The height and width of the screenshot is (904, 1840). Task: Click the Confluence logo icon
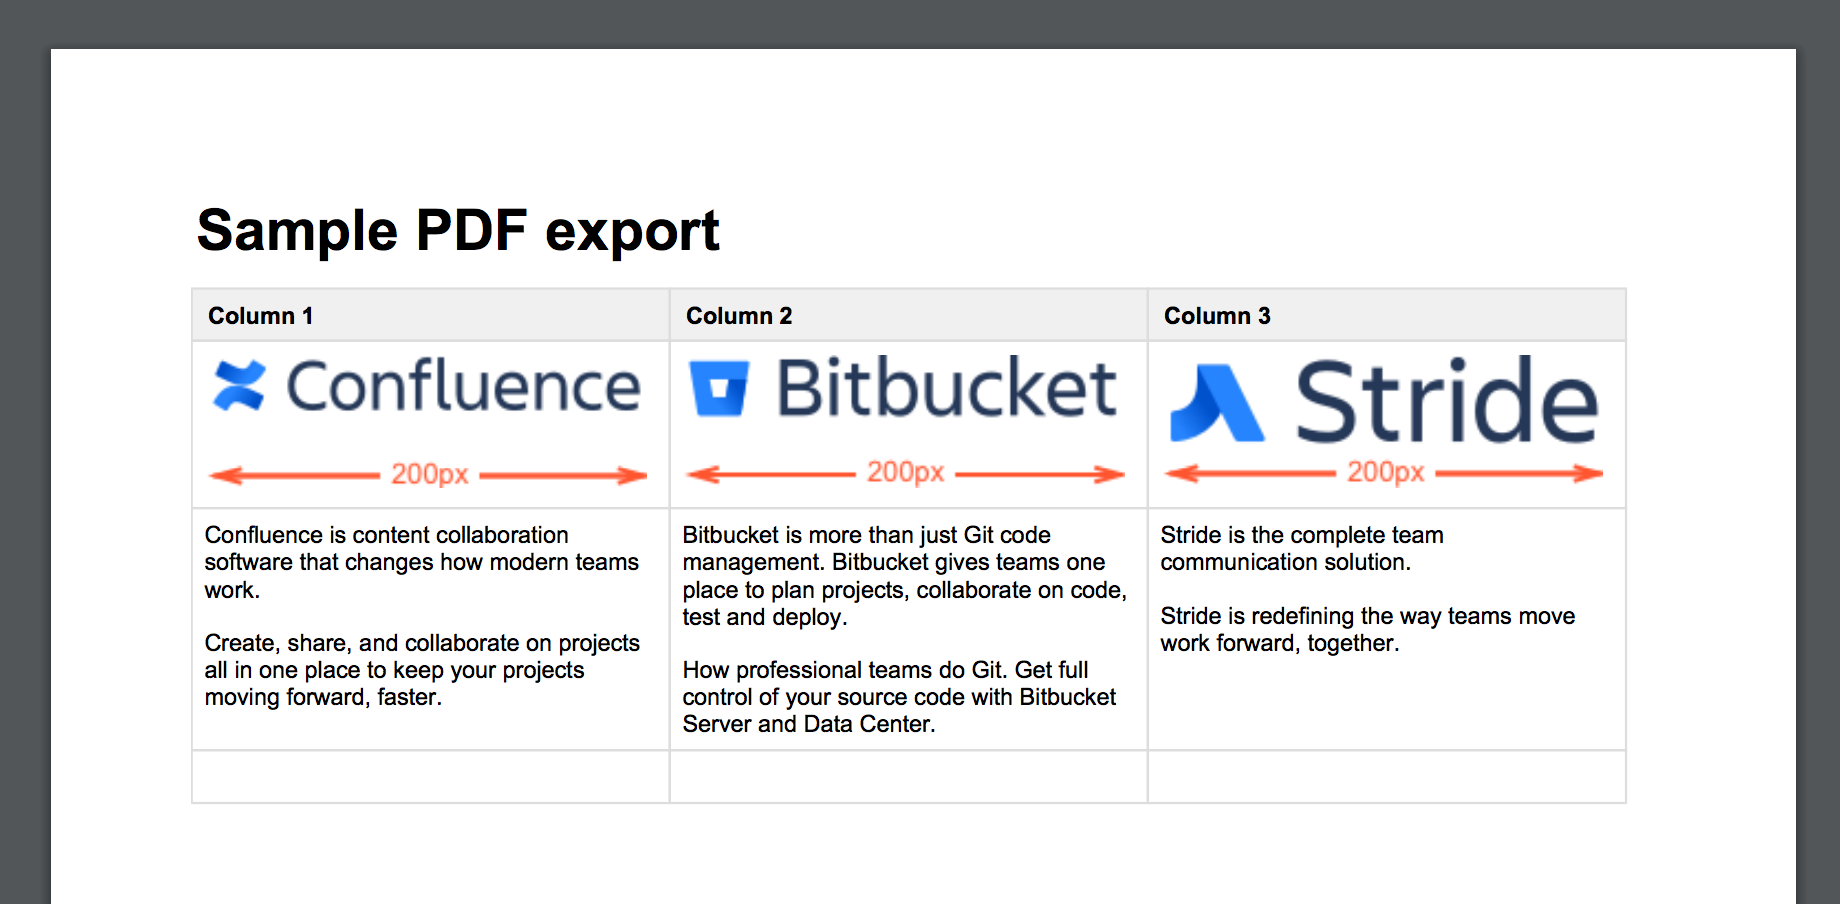tap(239, 386)
